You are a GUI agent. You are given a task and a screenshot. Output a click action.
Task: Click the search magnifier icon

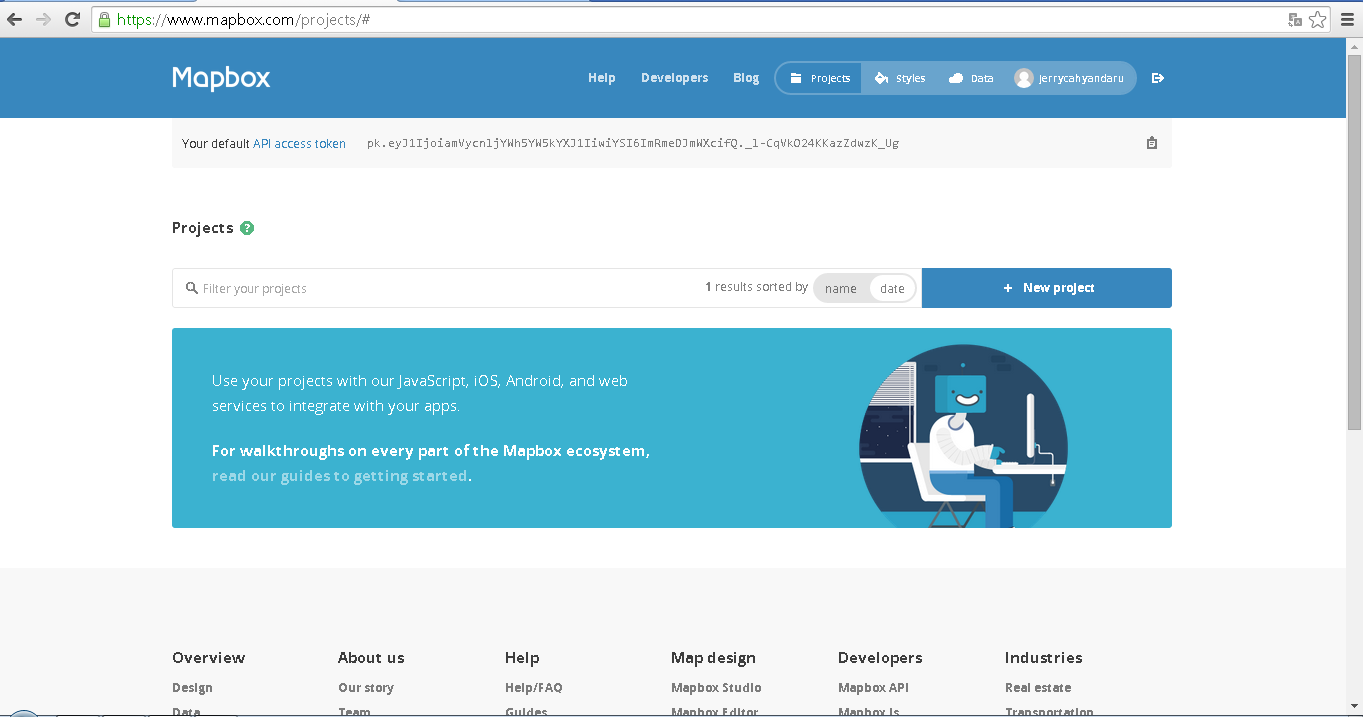[192, 288]
